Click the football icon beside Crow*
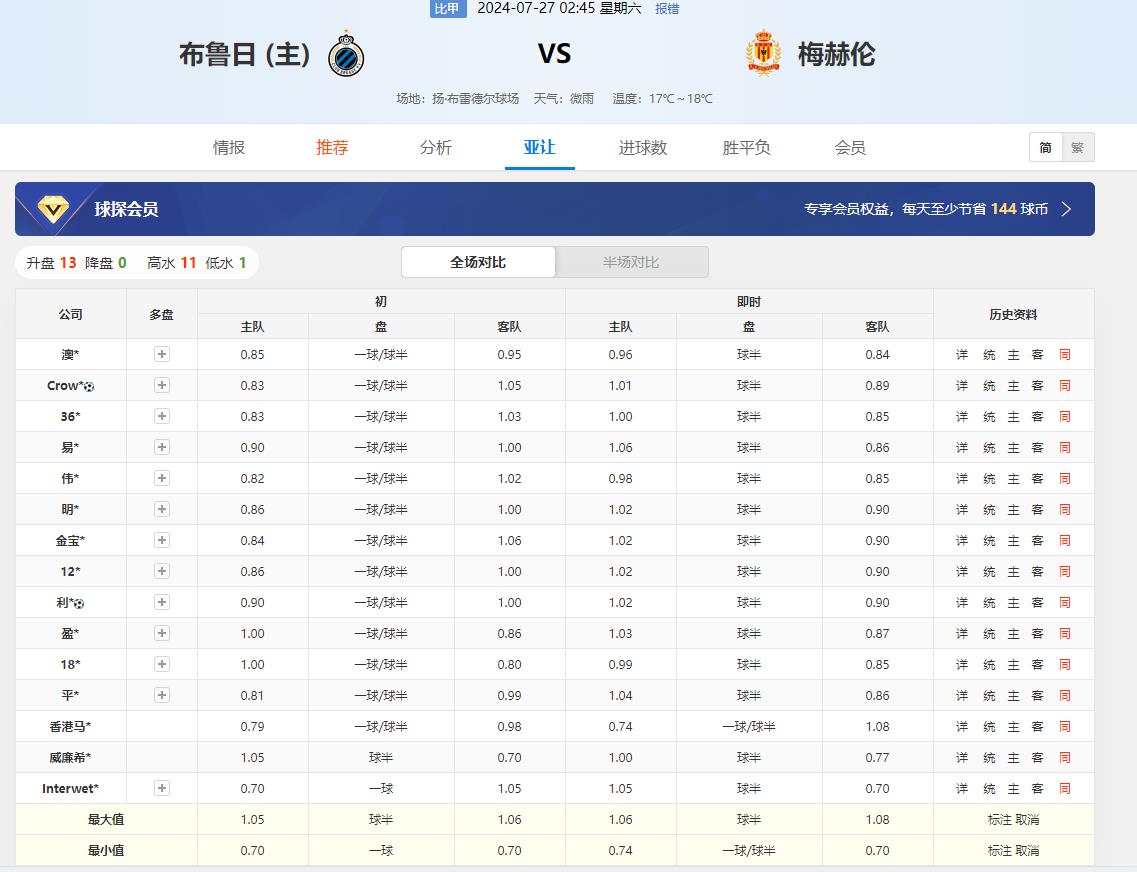Viewport: 1137px width, 872px height. pyautogui.click(x=89, y=386)
